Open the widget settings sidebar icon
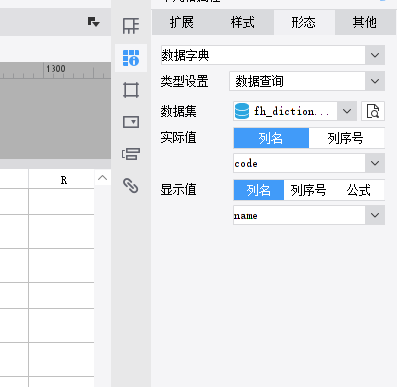This screenshot has height=387, width=397. (131, 122)
